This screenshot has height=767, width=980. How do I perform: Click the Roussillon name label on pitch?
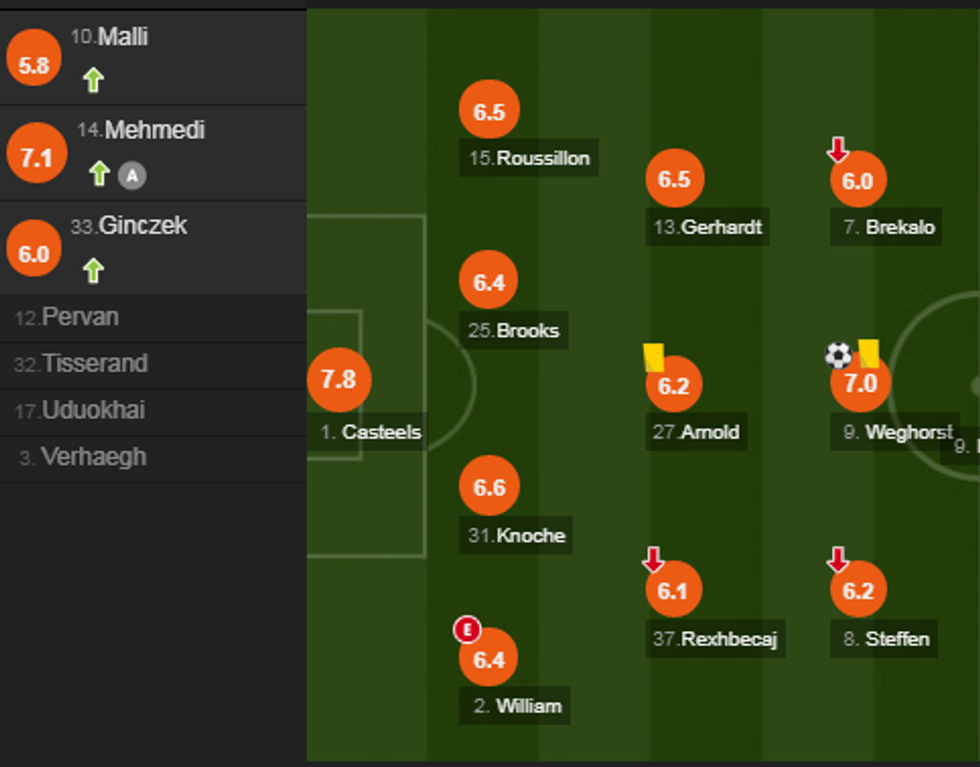[530, 158]
